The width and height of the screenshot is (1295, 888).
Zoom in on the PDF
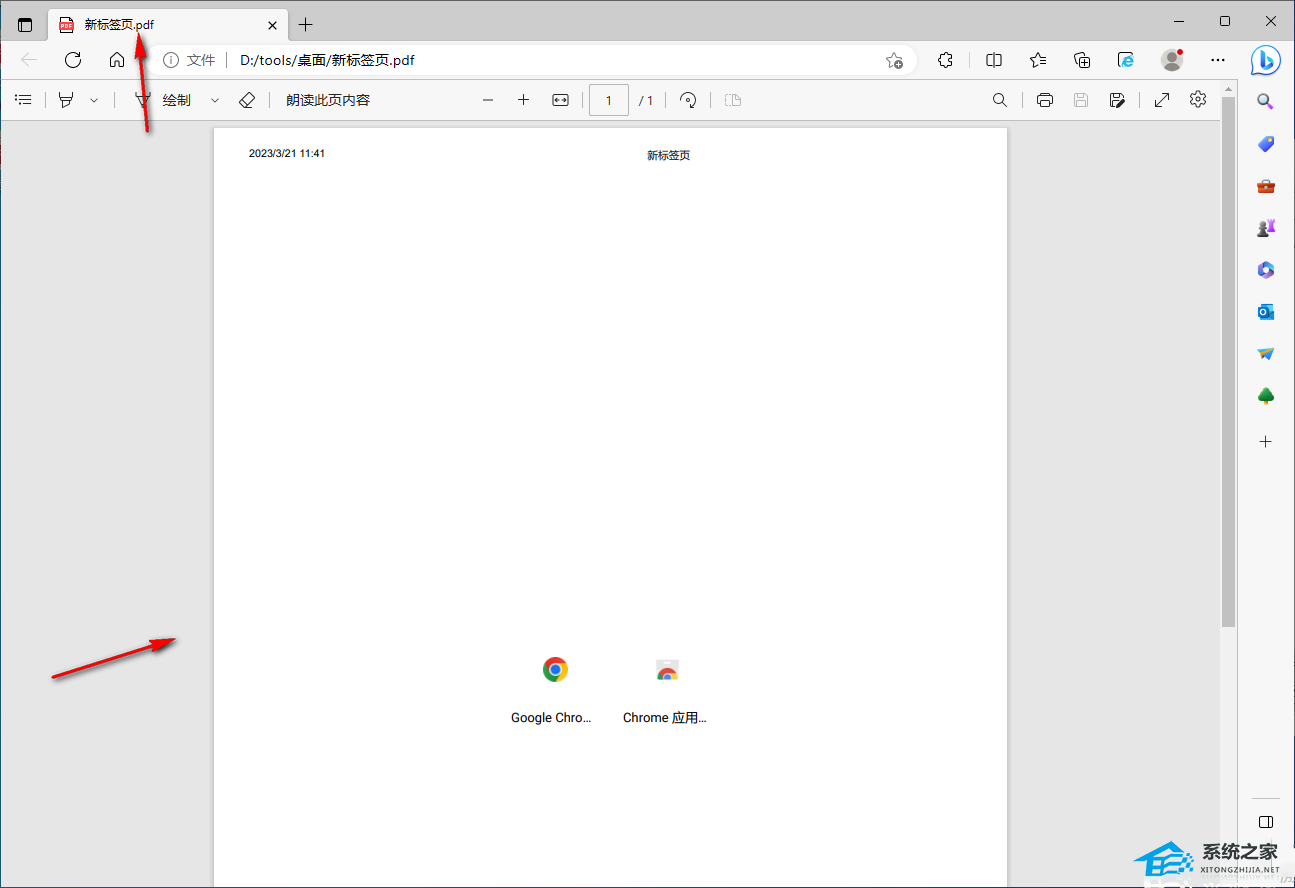point(523,100)
